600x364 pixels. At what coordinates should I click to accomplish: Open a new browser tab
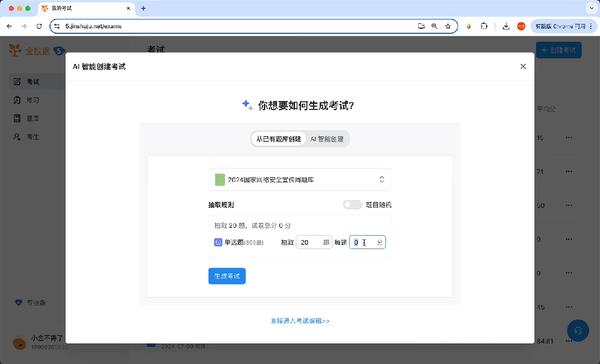(143, 8)
